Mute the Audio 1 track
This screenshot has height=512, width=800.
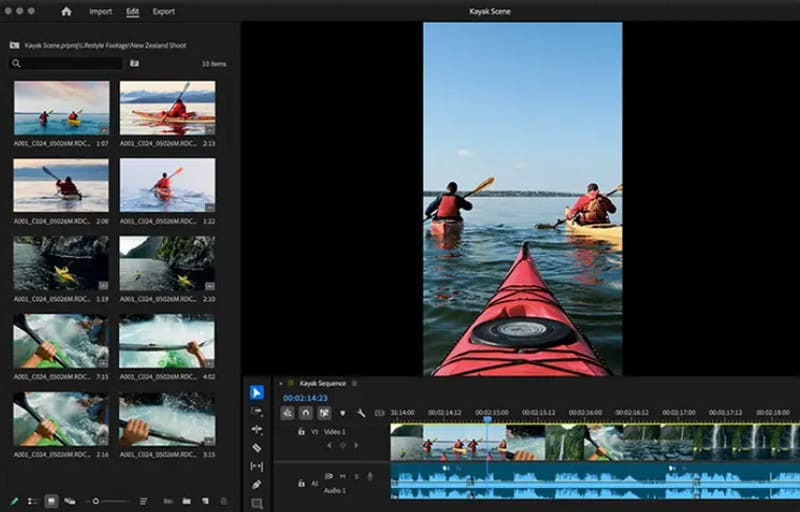(x=342, y=476)
